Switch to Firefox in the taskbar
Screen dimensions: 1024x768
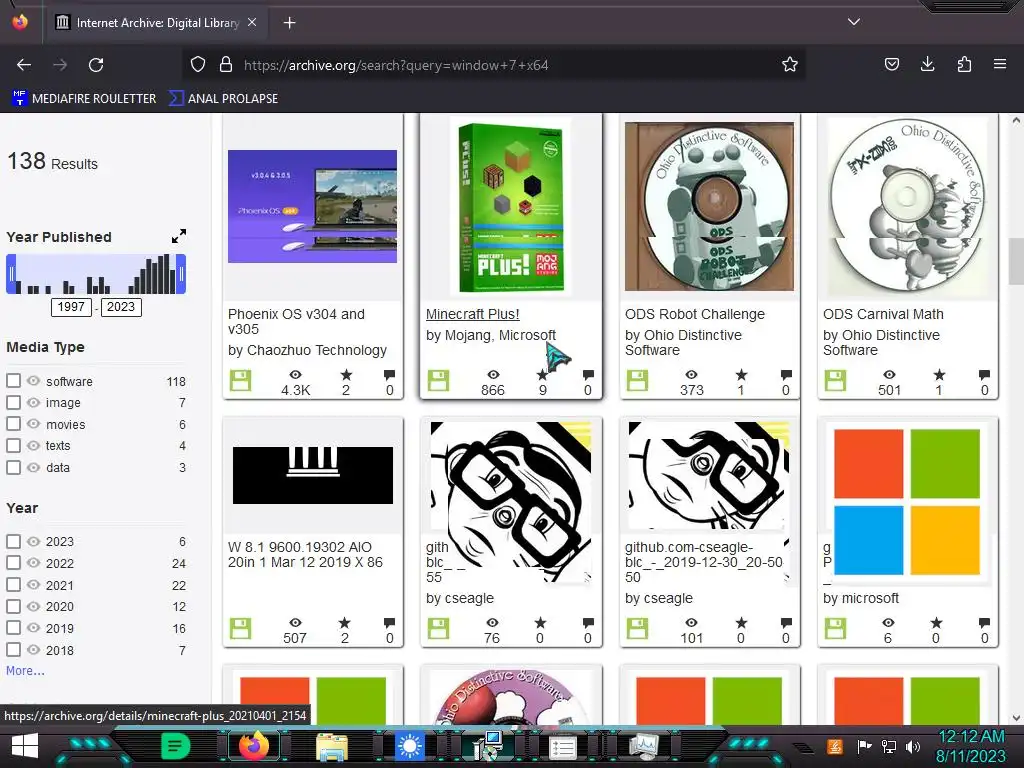254,745
